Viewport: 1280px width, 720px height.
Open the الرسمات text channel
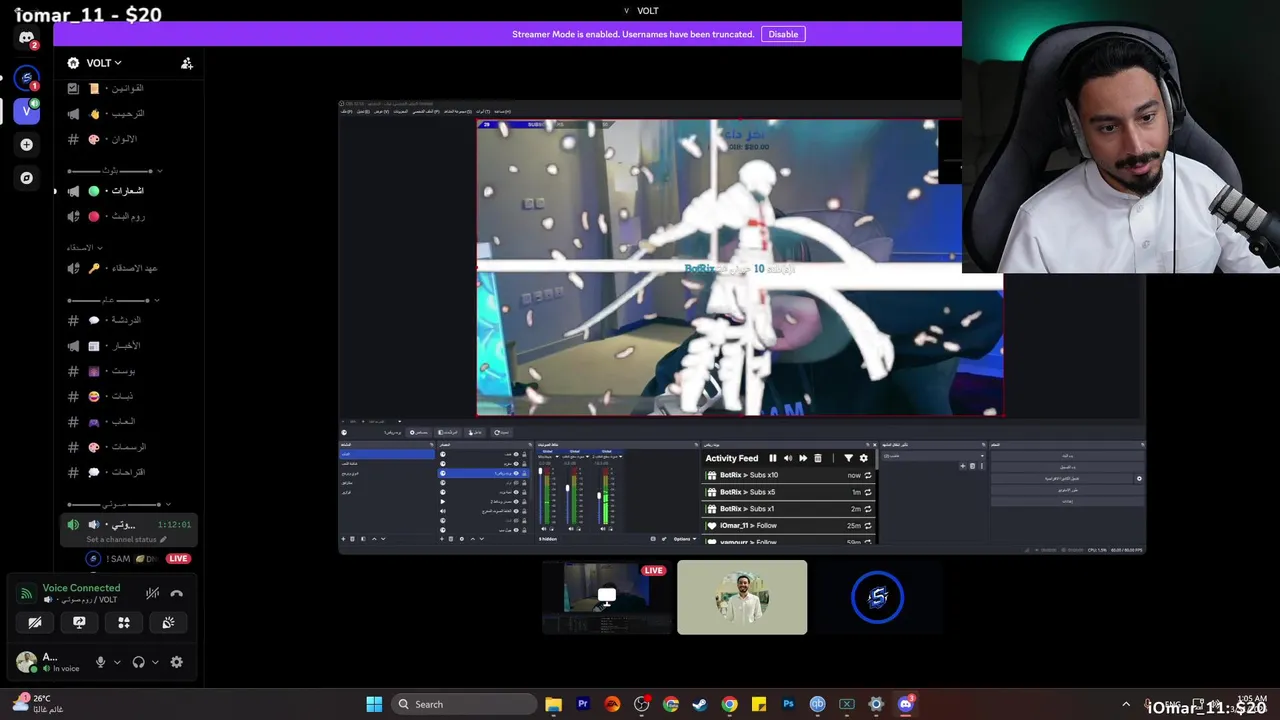pos(128,447)
